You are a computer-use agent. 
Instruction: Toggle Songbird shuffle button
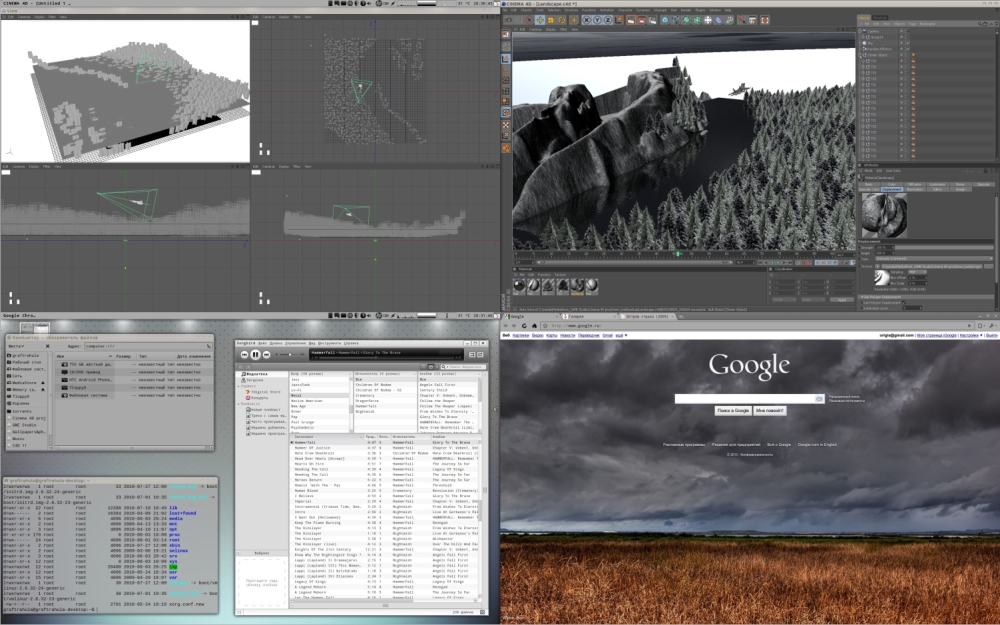pyautogui.click(x=472, y=354)
